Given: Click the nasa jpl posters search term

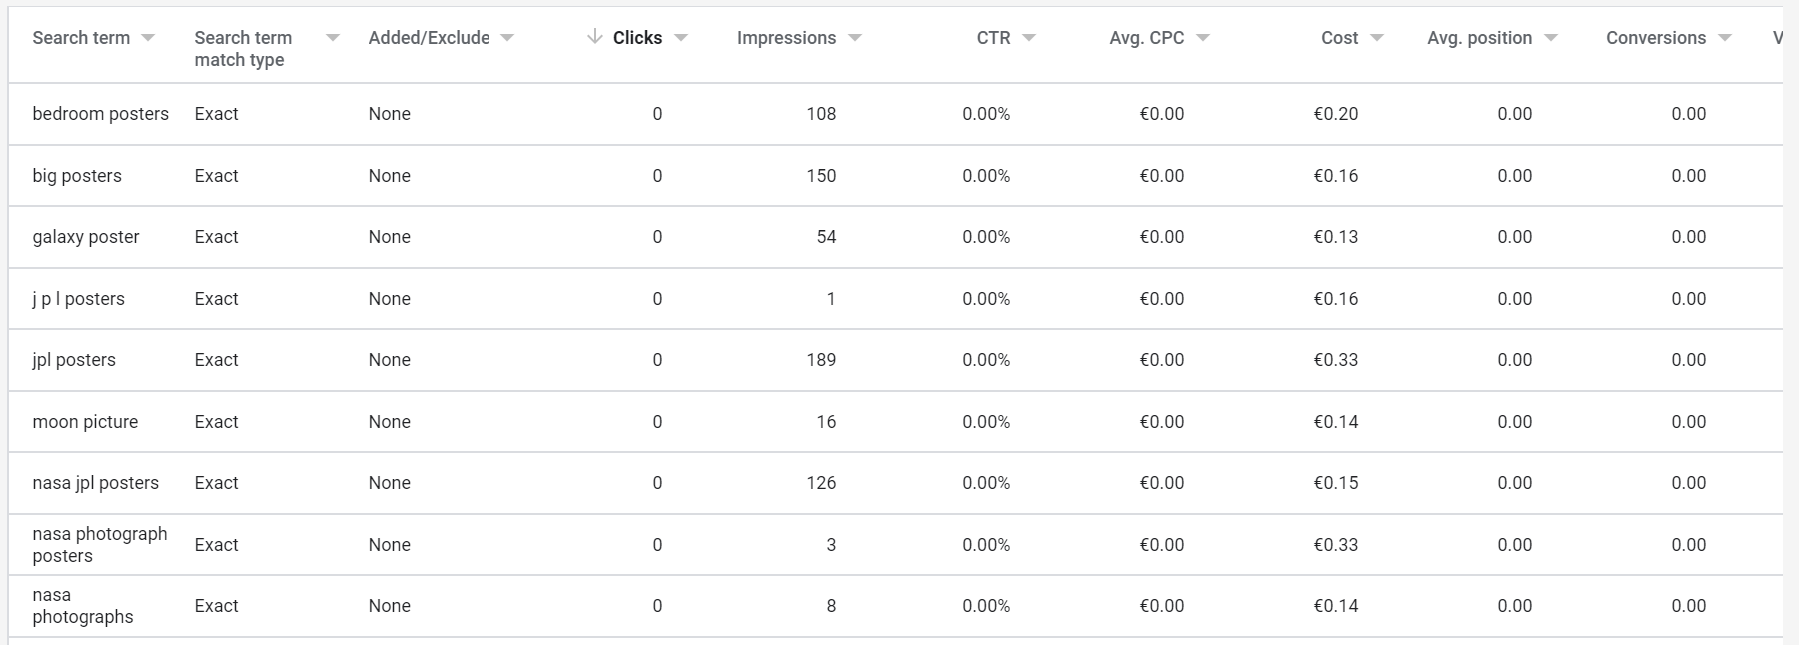Looking at the screenshot, I should 95,483.
